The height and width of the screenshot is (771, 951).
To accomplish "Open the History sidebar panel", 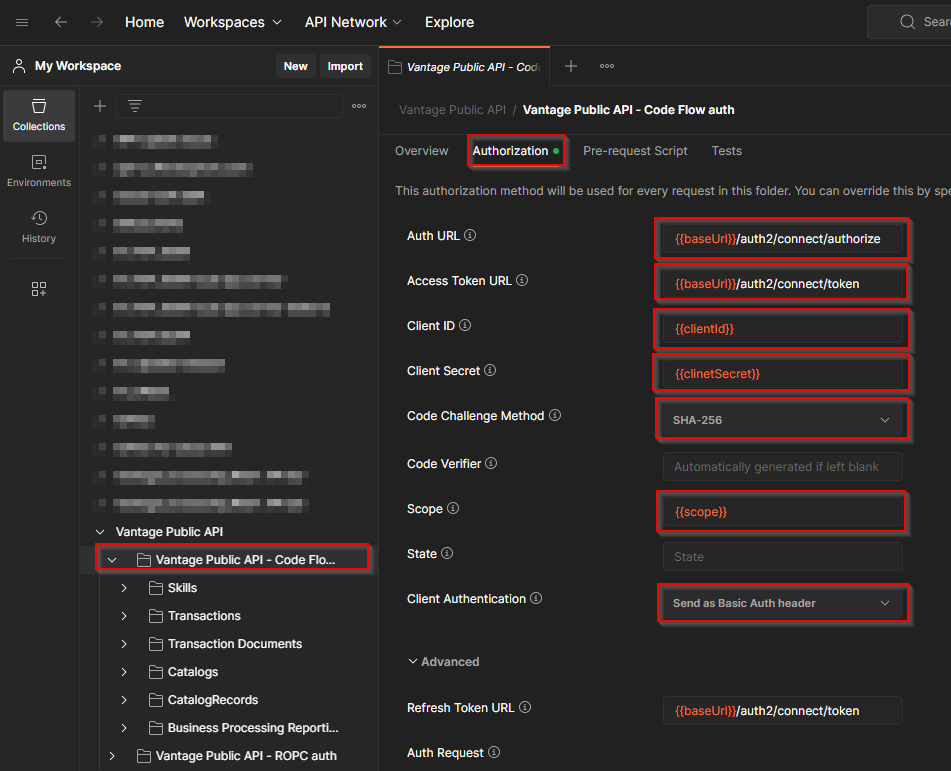I will (39, 227).
